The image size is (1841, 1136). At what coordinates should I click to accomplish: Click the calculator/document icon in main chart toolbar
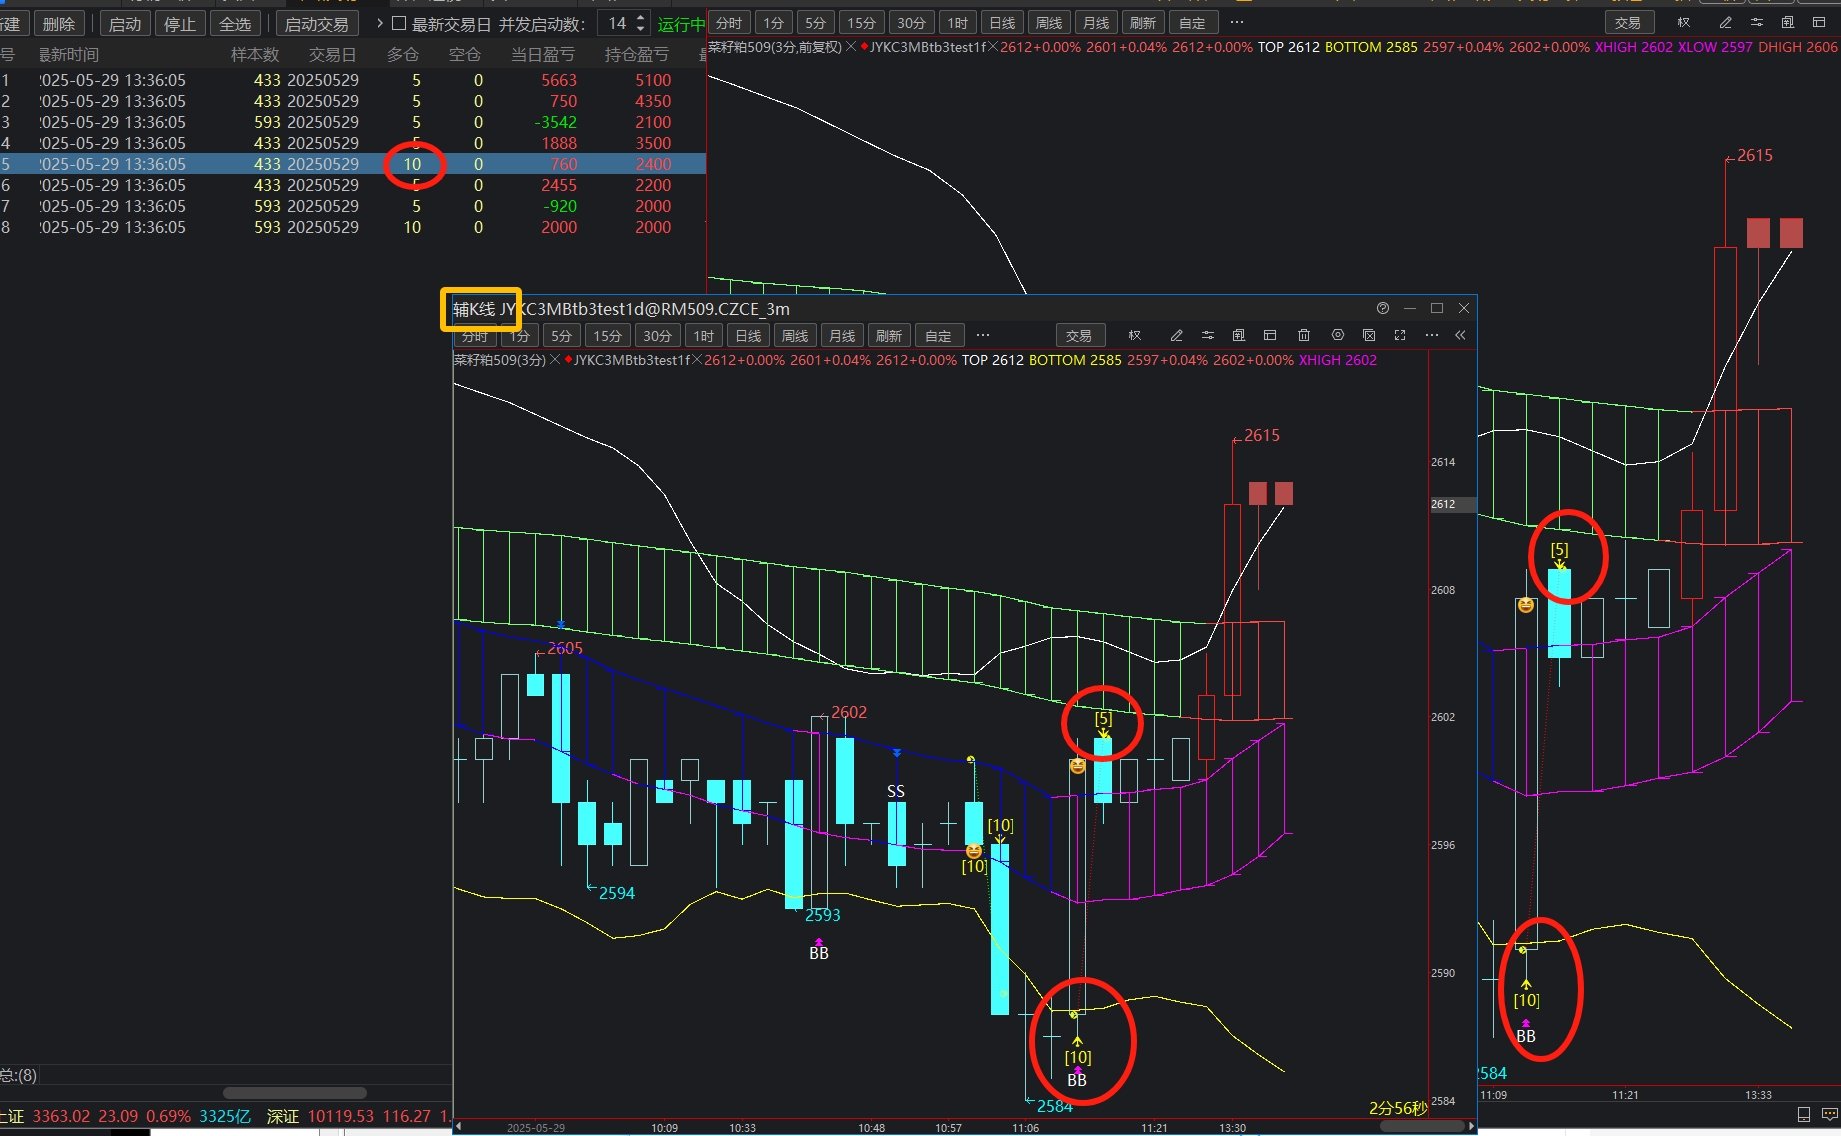click(1788, 22)
